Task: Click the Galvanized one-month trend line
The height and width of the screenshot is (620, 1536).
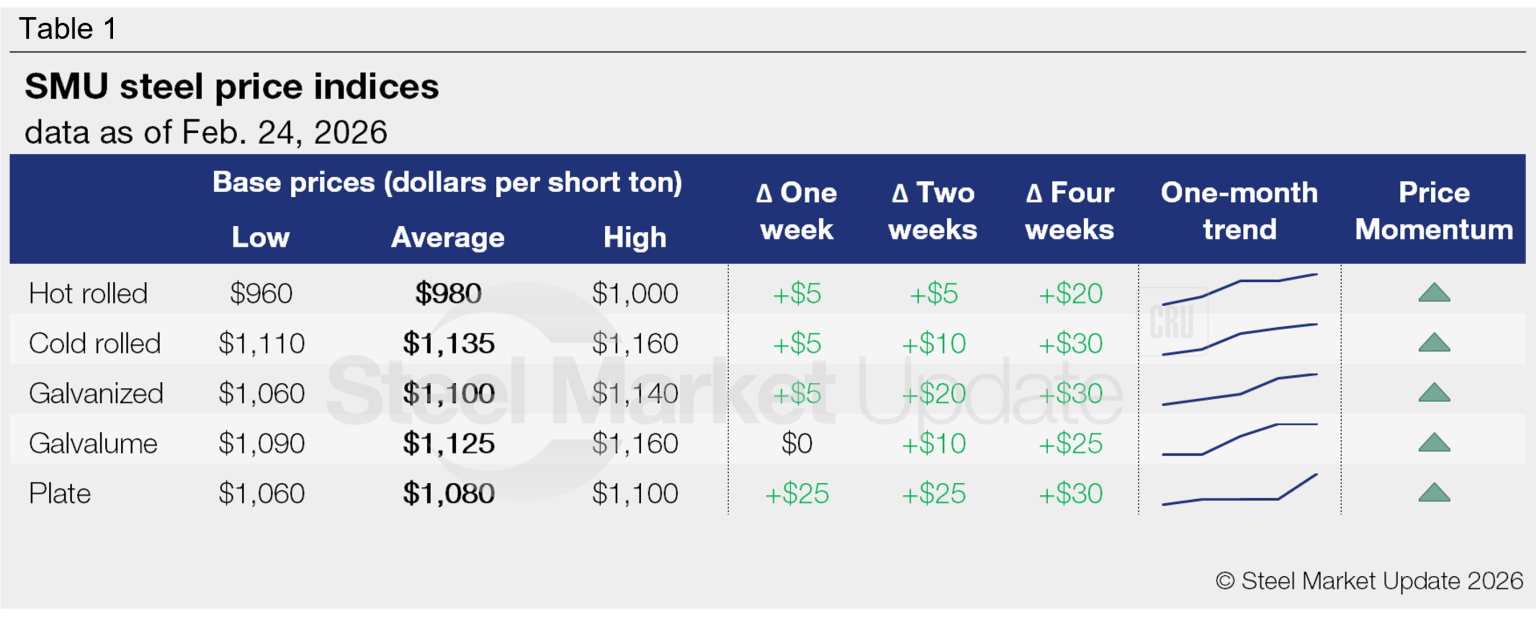Action: [x=1239, y=389]
